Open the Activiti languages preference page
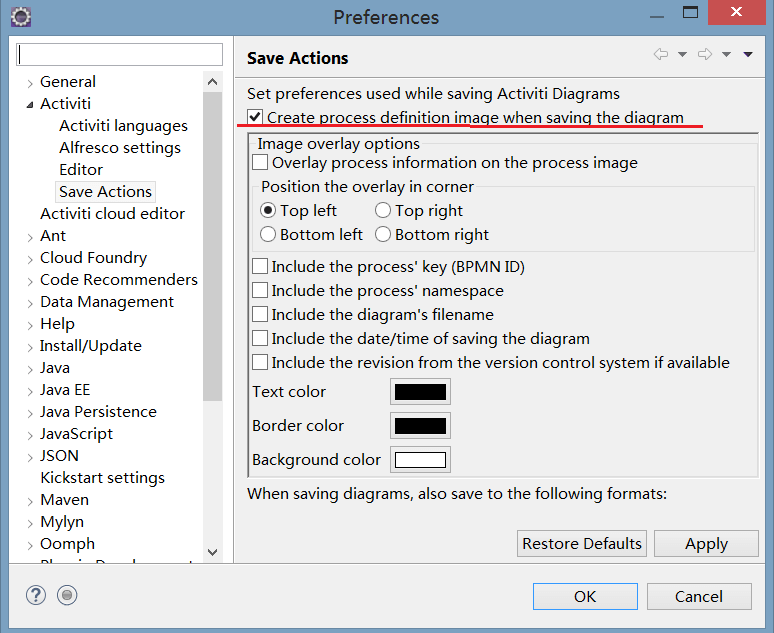This screenshot has height=633, width=774. tap(123, 126)
